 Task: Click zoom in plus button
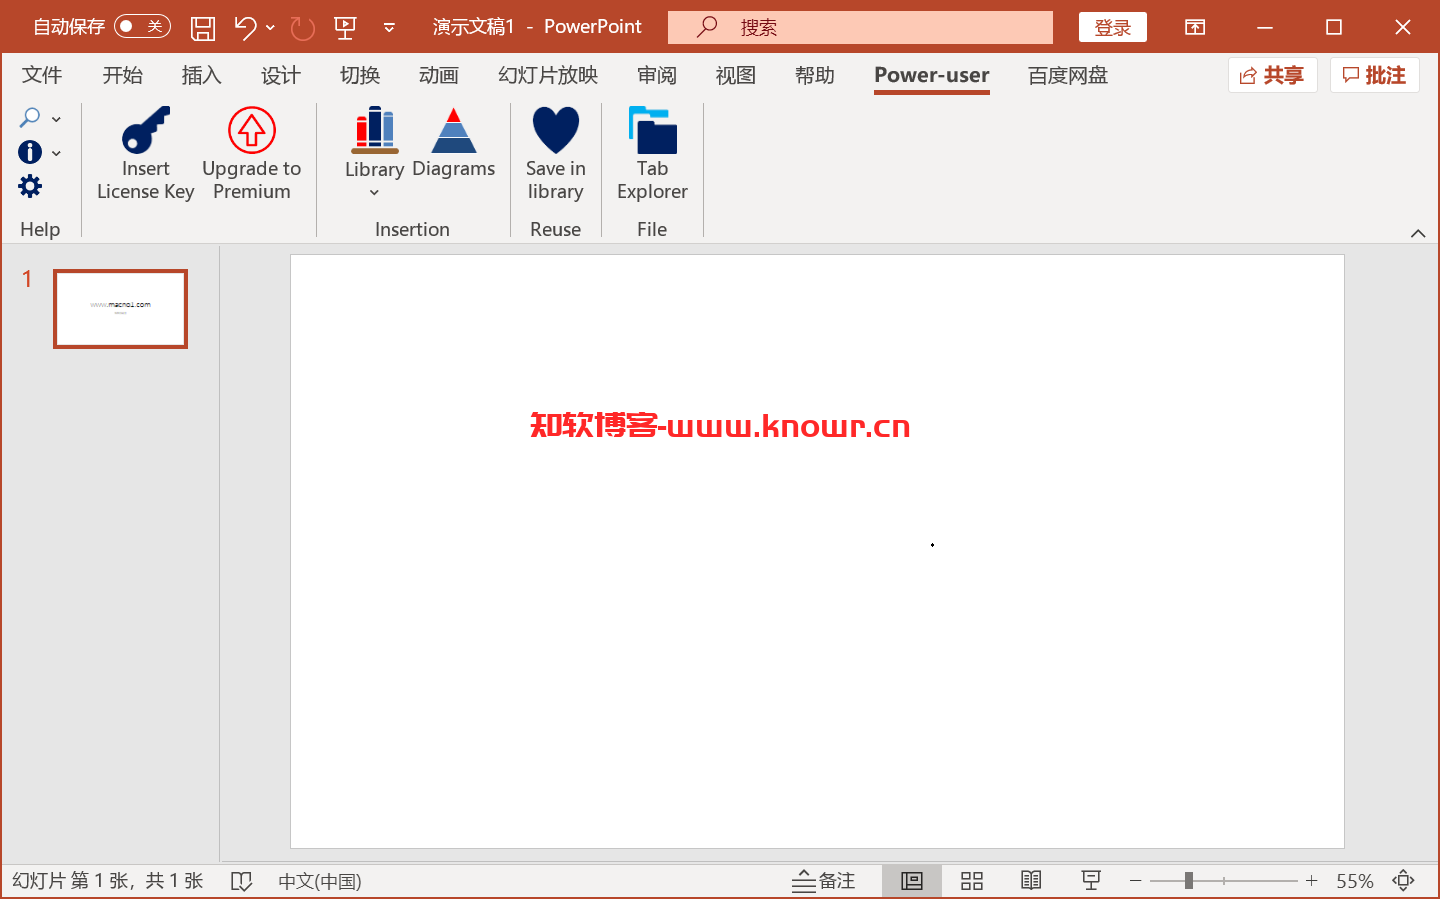1312,881
